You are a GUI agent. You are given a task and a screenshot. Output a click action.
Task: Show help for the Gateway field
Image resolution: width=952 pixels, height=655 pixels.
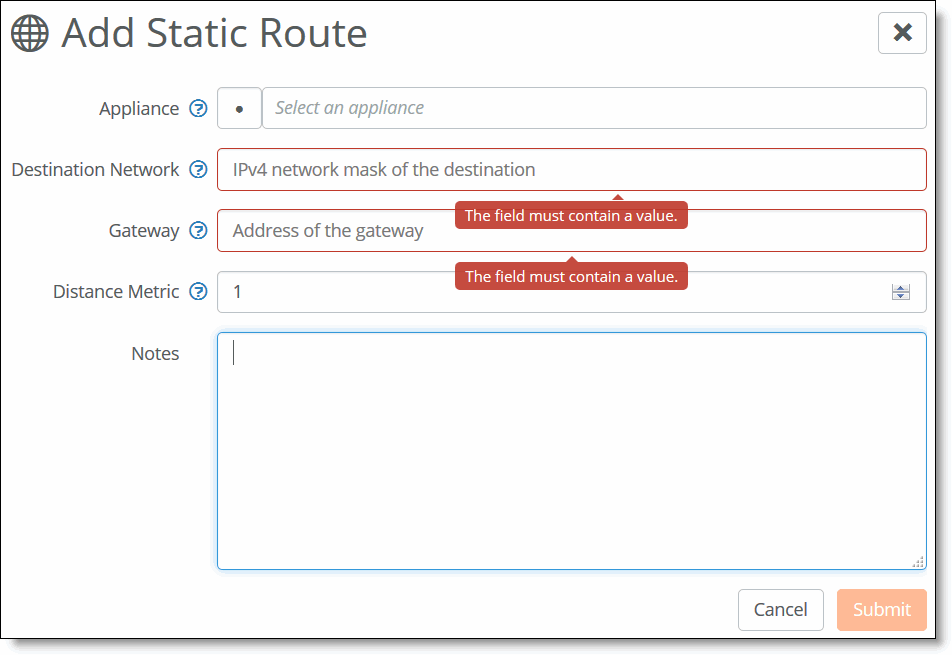tap(198, 231)
